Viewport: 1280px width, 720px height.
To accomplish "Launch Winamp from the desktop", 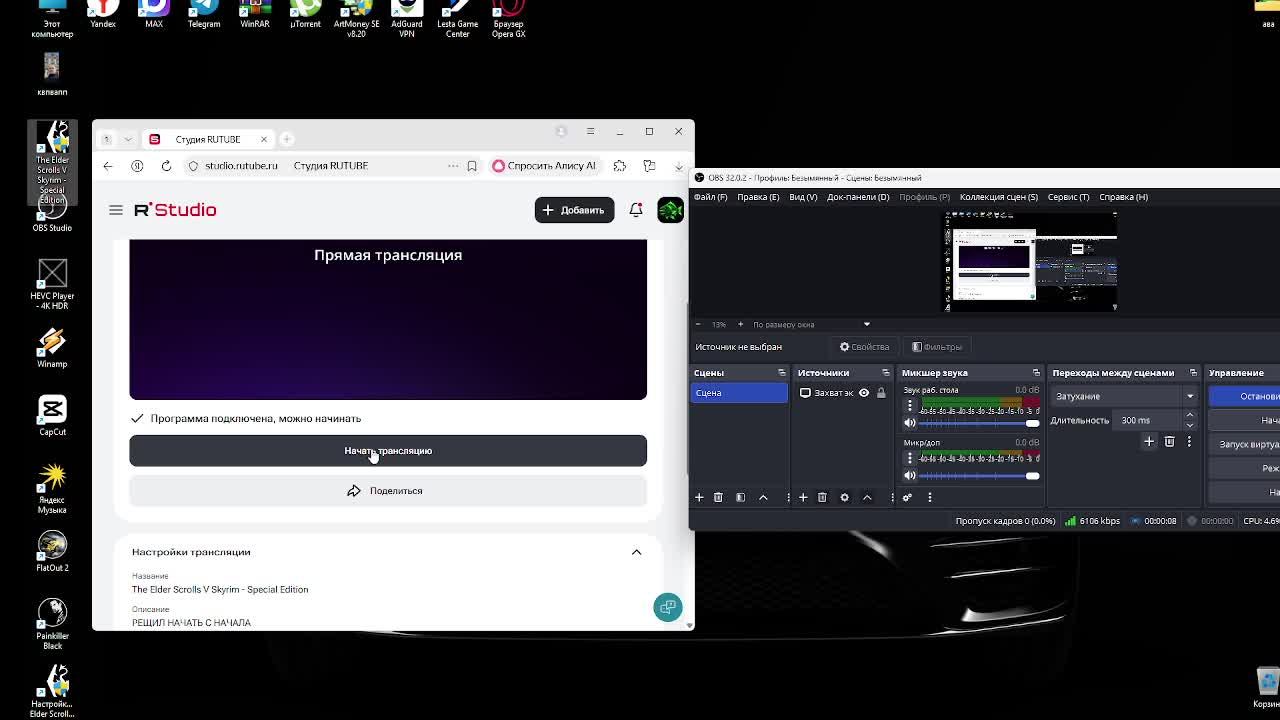I will (x=52, y=348).
